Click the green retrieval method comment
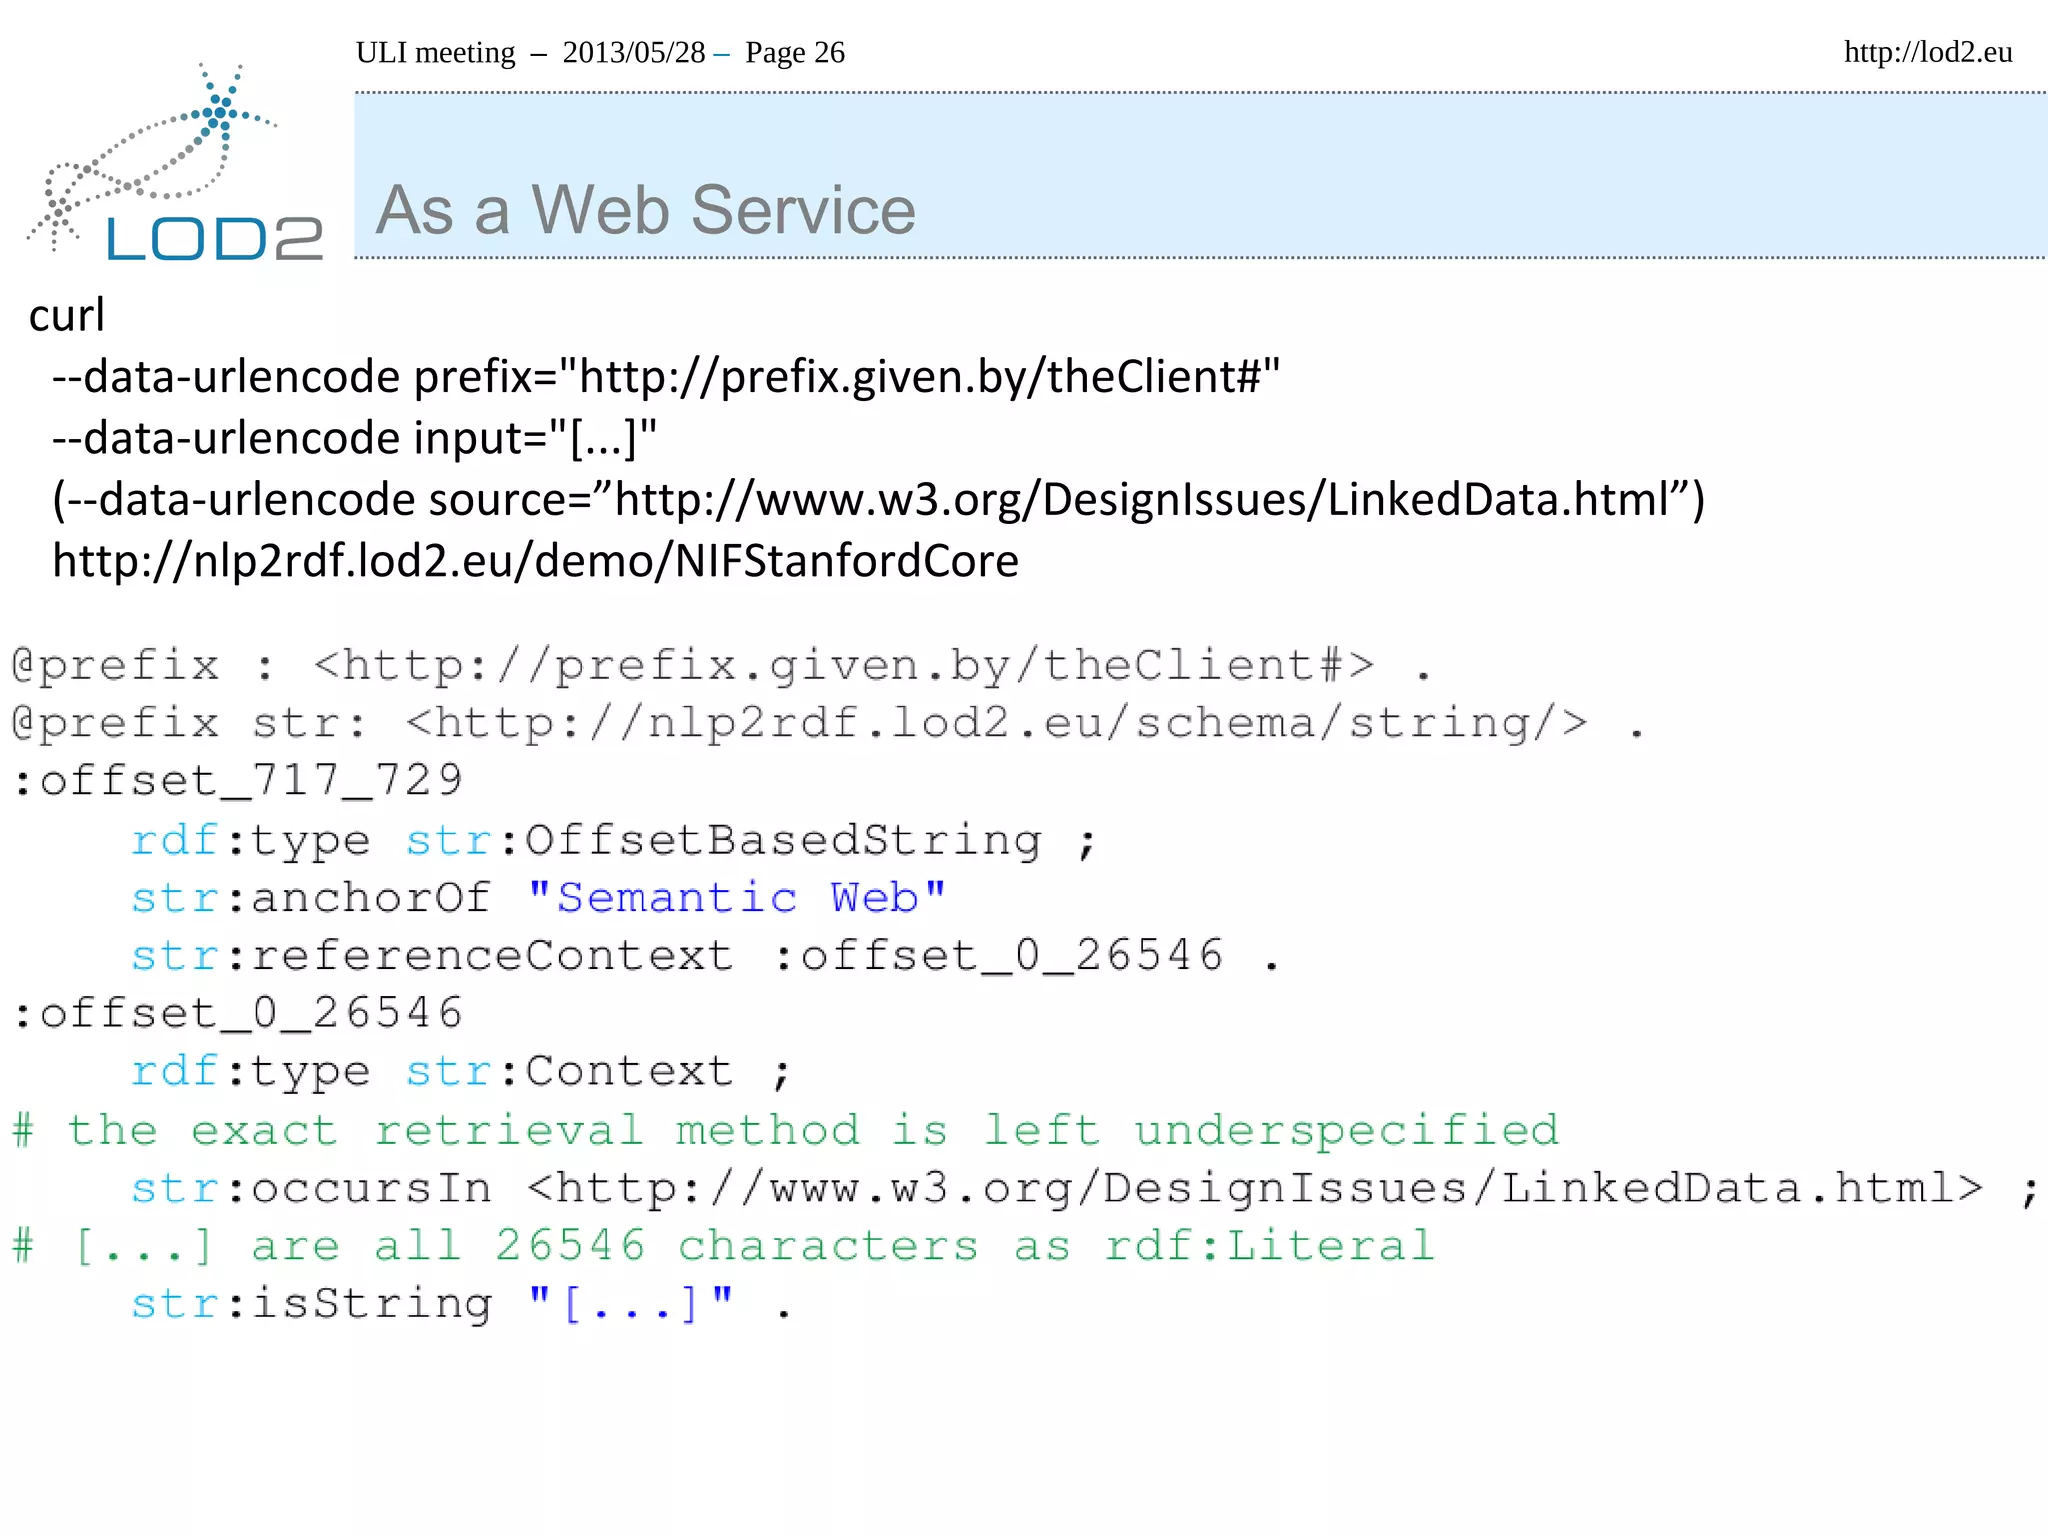Viewport: 2048px width, 1536px height. coord(785,1130)
